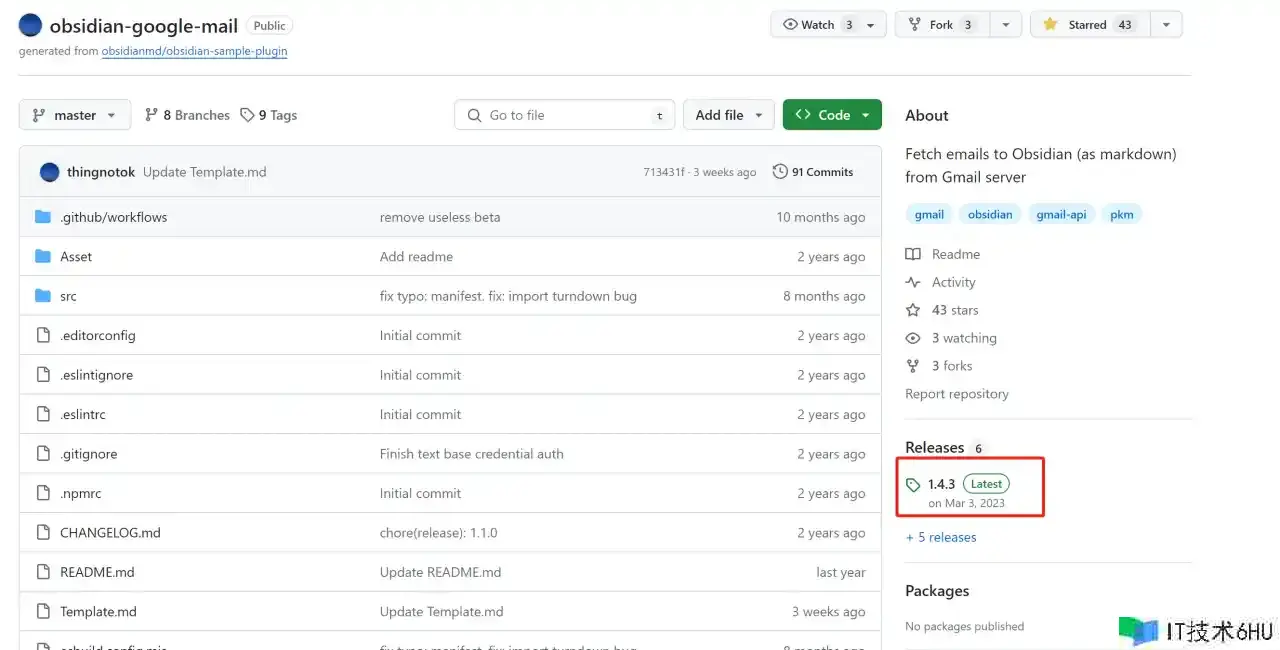Open the + 5 releases link
This screenshot has height=650, width=1280.
941,537
